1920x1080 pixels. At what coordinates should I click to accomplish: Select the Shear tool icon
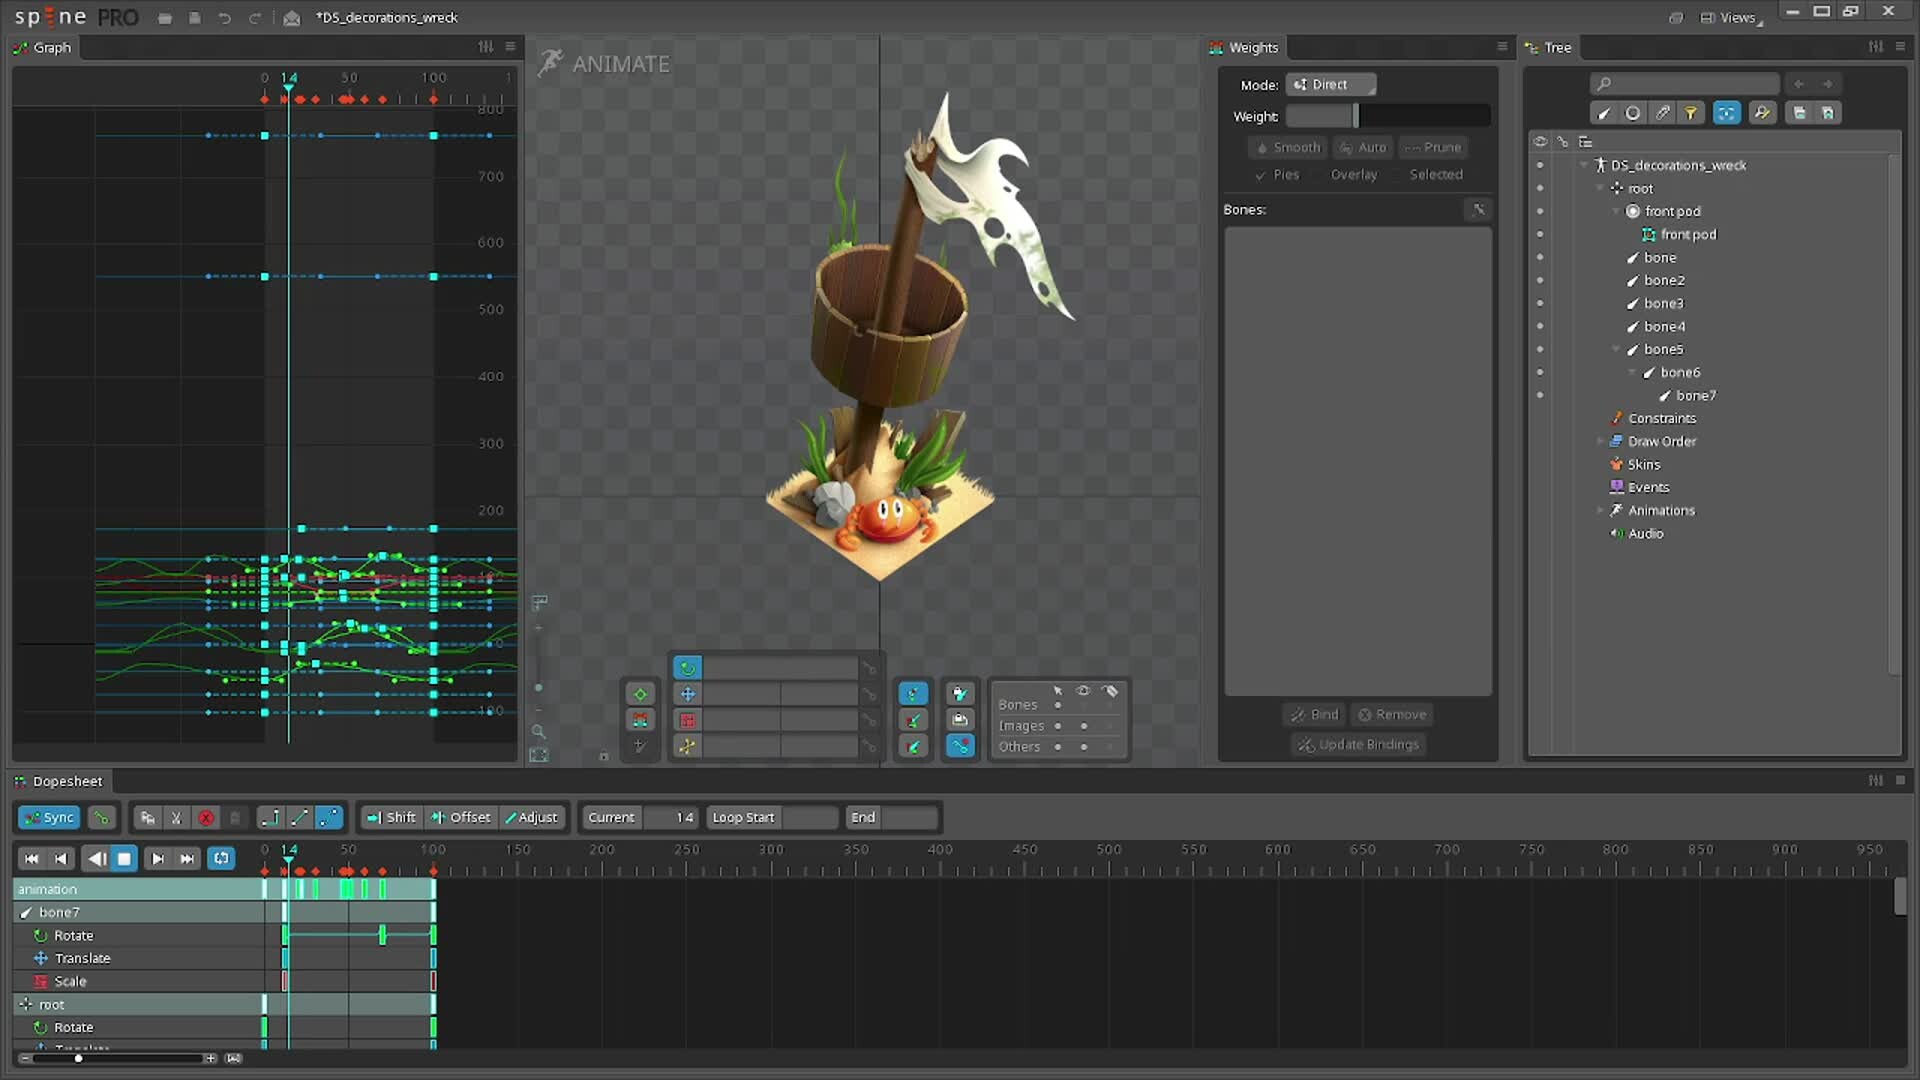(687, 746)
